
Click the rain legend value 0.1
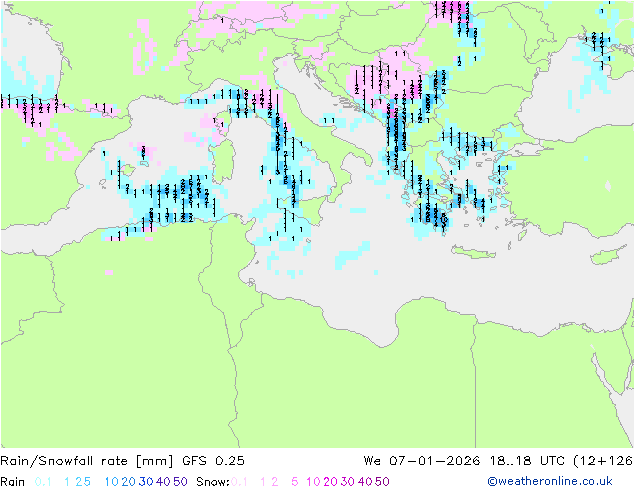[43, 482]
